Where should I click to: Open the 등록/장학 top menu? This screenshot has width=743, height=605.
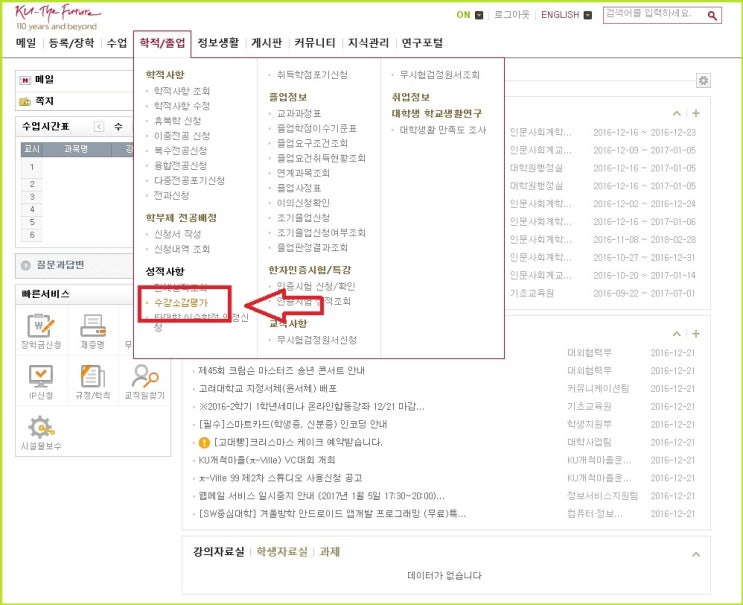tap(72, 43)
